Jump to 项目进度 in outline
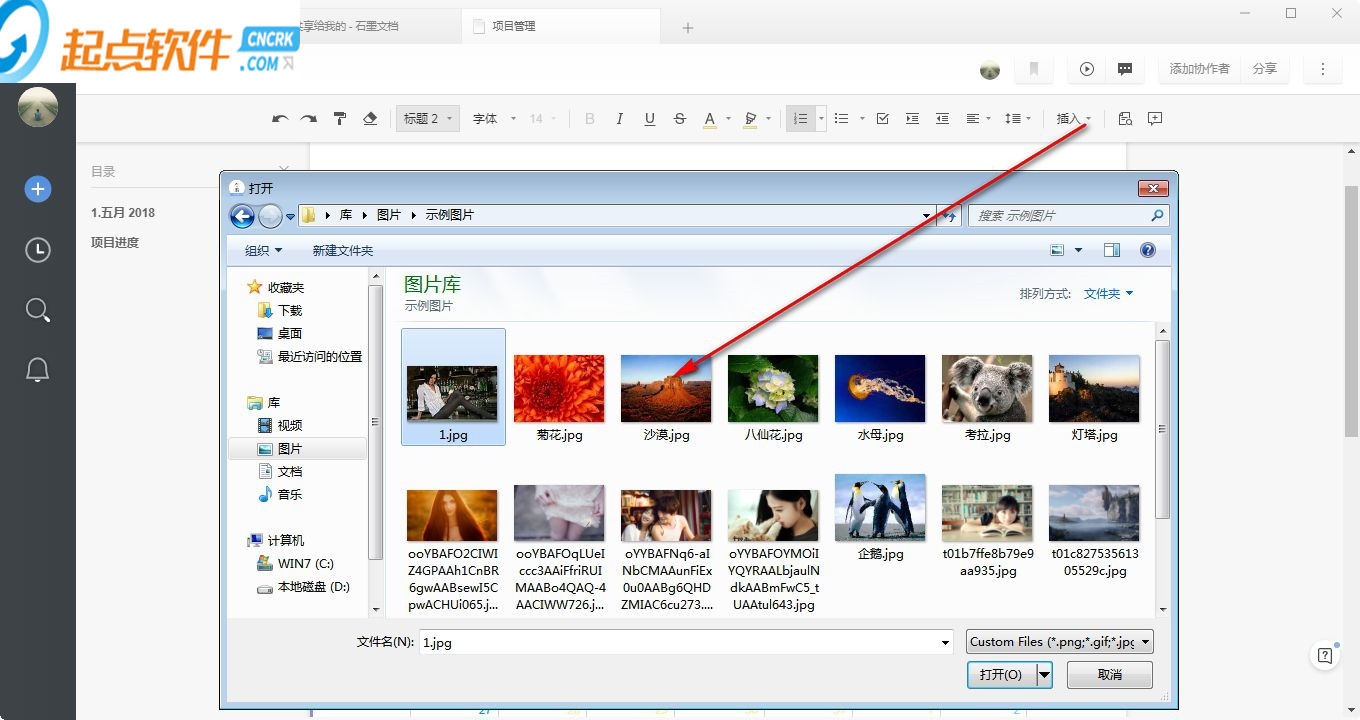This screenshot has height=720, width=1360. coord(115,242)
